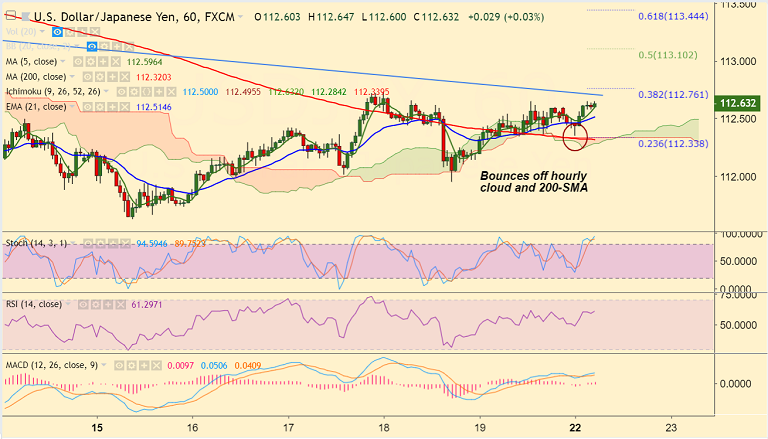Click plus icon next to Stoch indicator

112,243
